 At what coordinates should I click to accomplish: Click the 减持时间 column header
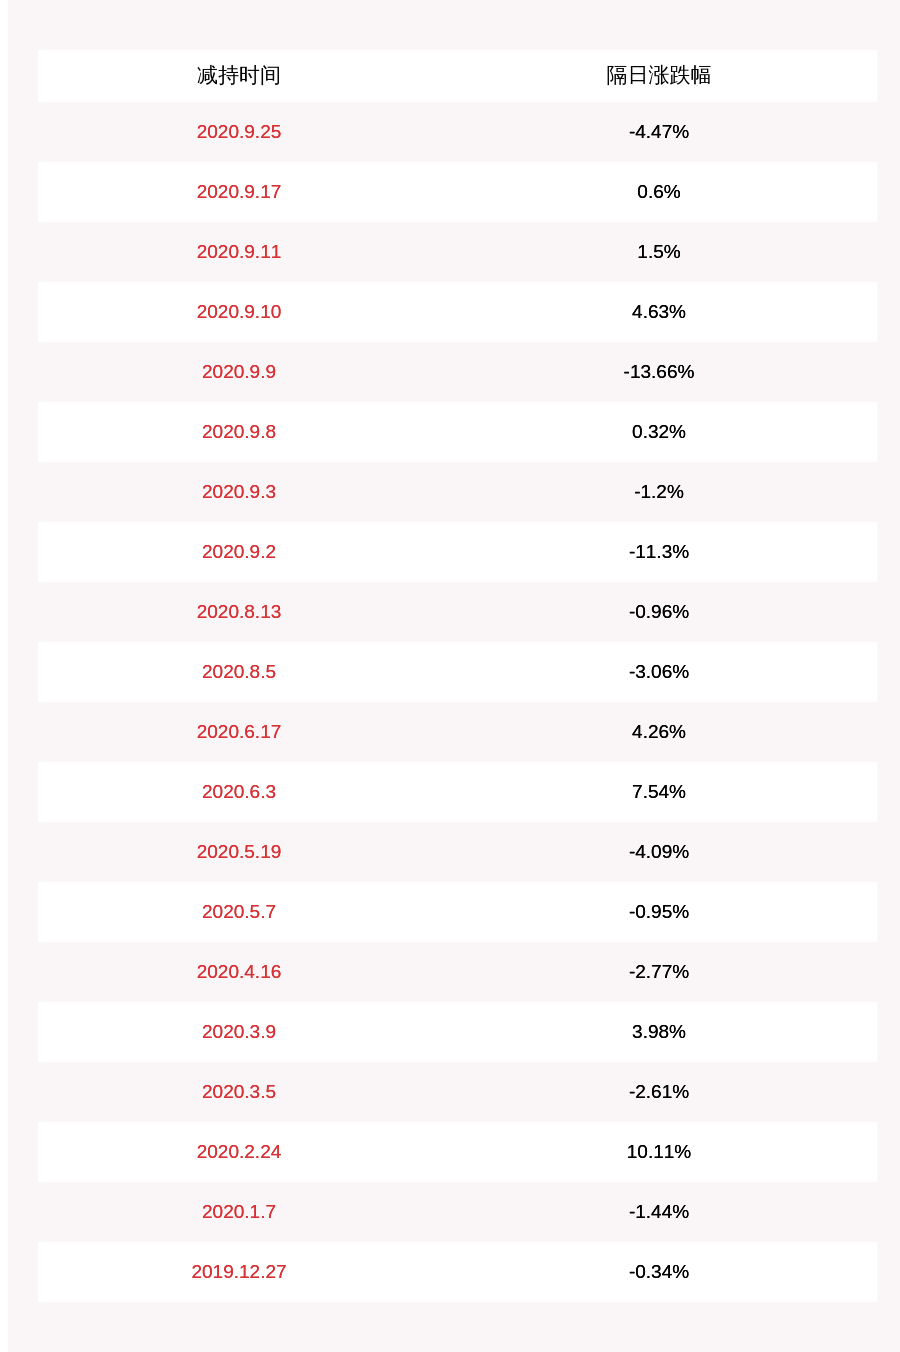click(x=239, y=76)
